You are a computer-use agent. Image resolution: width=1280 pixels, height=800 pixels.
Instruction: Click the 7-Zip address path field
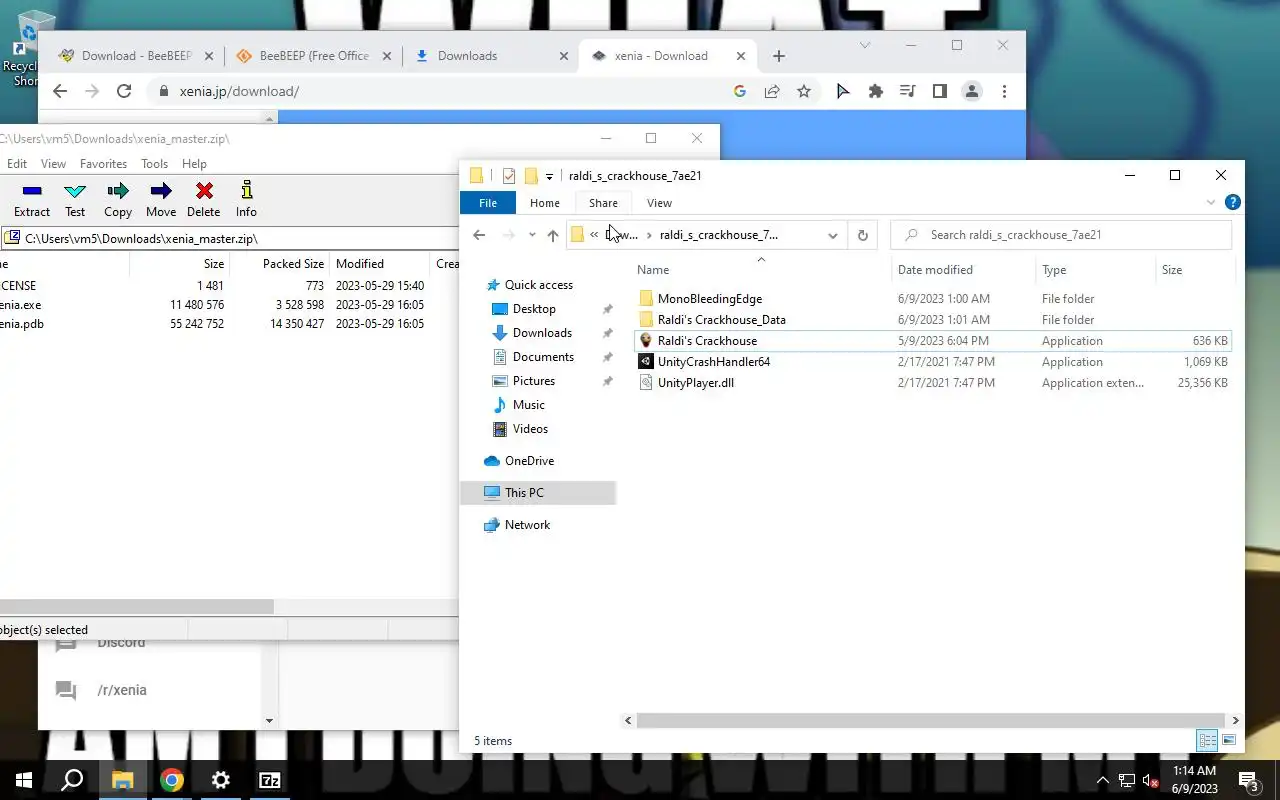230,239
